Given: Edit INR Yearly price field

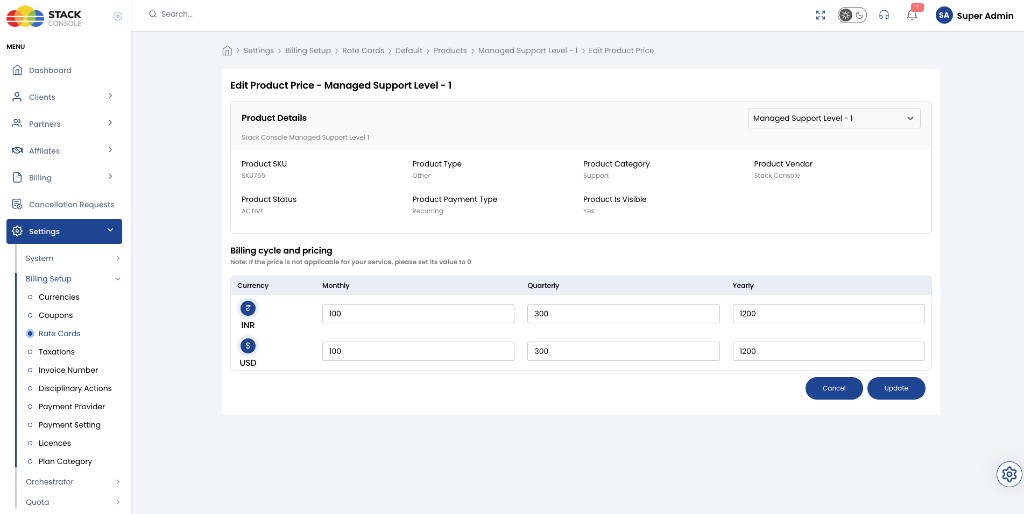Looking at the screenshot, I should click(x=829, y=314).
